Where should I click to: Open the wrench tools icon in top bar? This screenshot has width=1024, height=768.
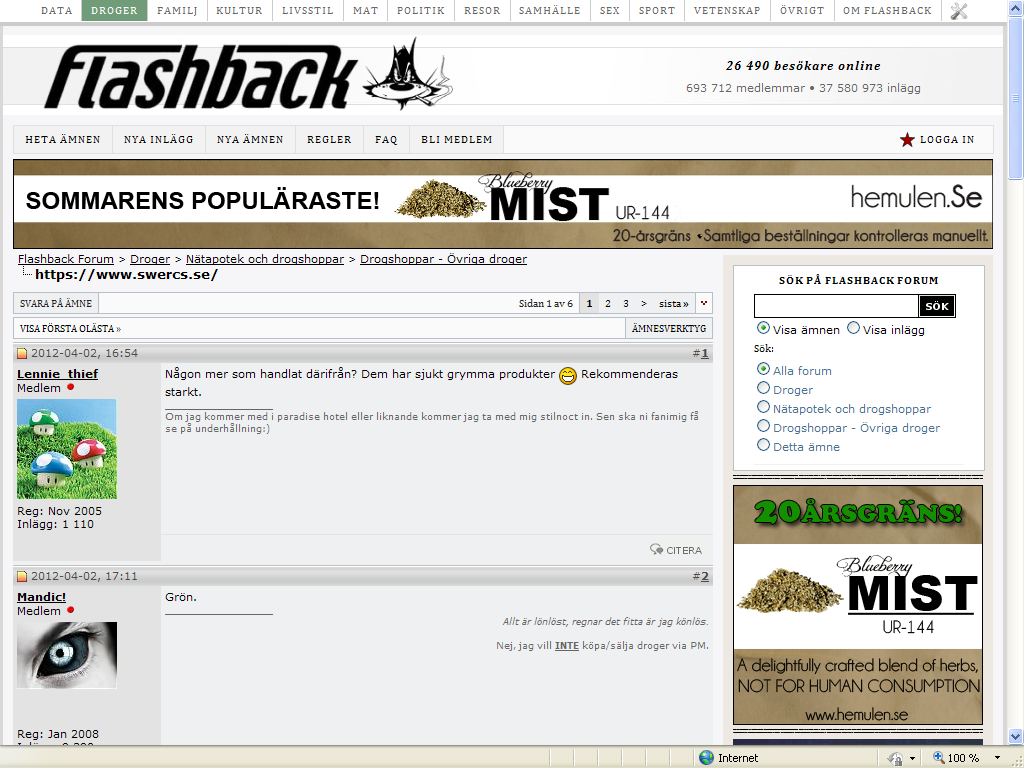pos(959,10)
